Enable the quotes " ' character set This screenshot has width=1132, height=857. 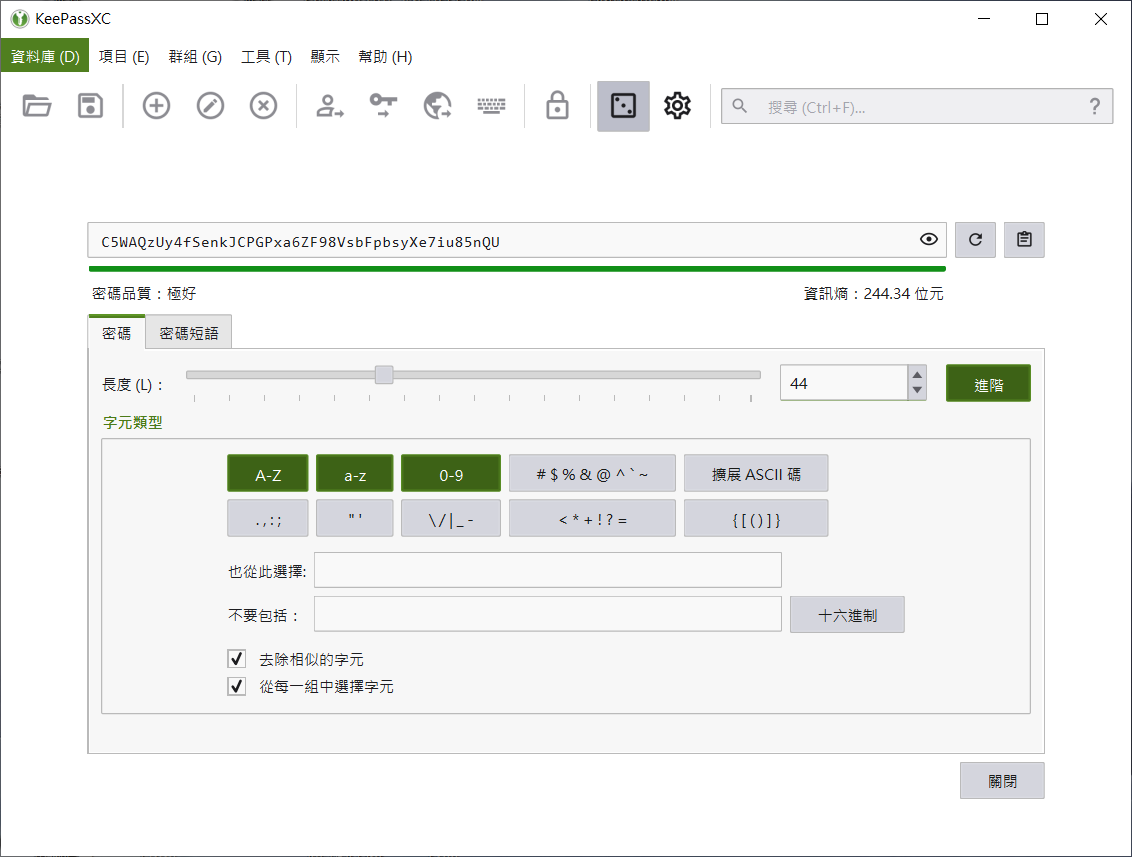pyautogui.click(x=354, y=518)
